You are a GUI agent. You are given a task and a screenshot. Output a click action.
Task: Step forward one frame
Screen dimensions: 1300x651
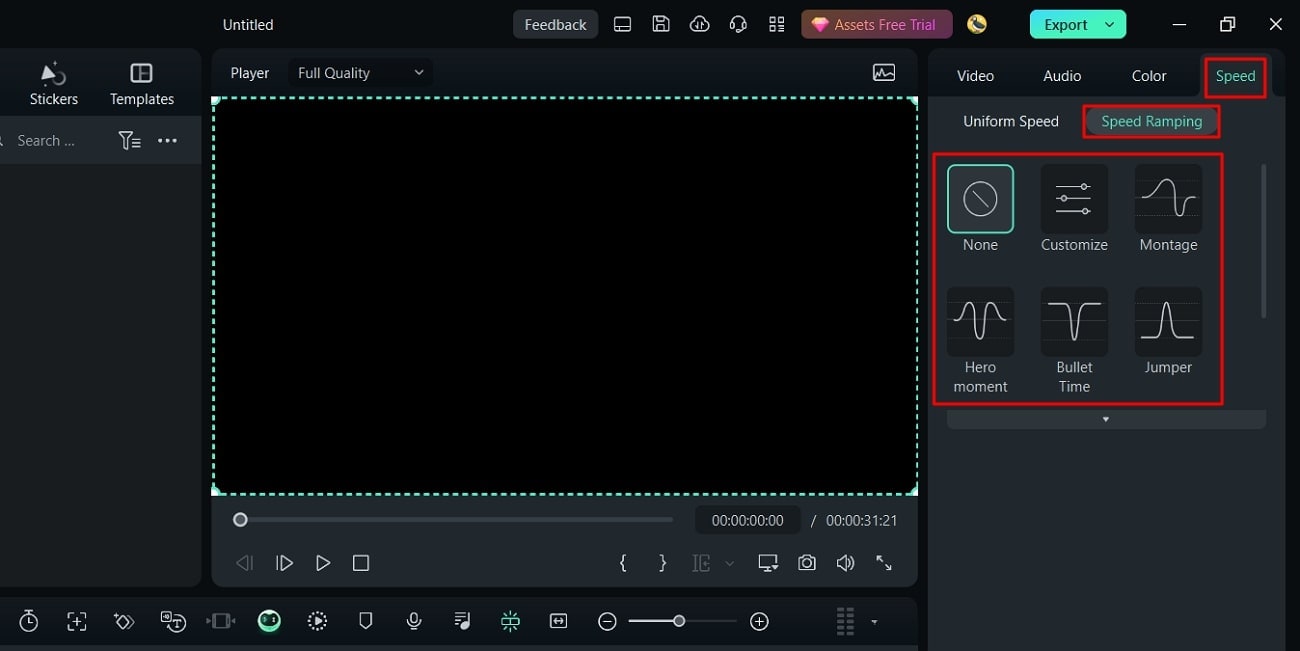coord(284,563)
